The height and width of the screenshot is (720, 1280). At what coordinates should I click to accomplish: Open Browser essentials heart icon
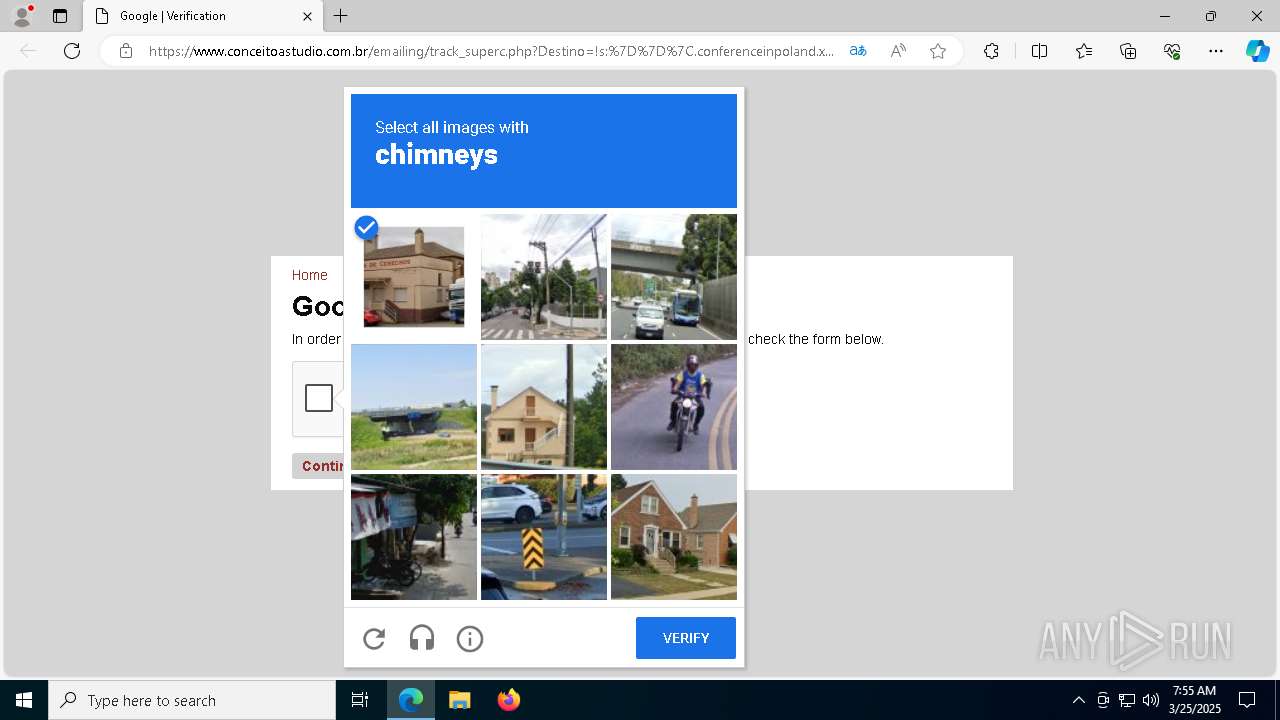click(1172, 51)
